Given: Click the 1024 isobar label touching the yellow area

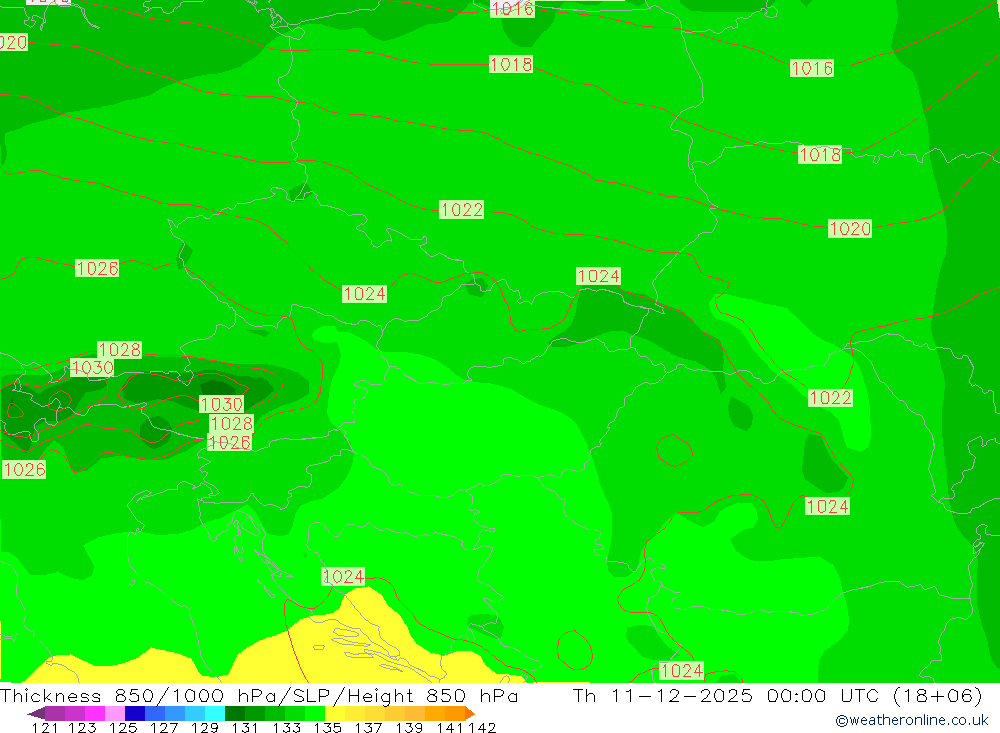Looking at the screenshot, I should (343, 577).
